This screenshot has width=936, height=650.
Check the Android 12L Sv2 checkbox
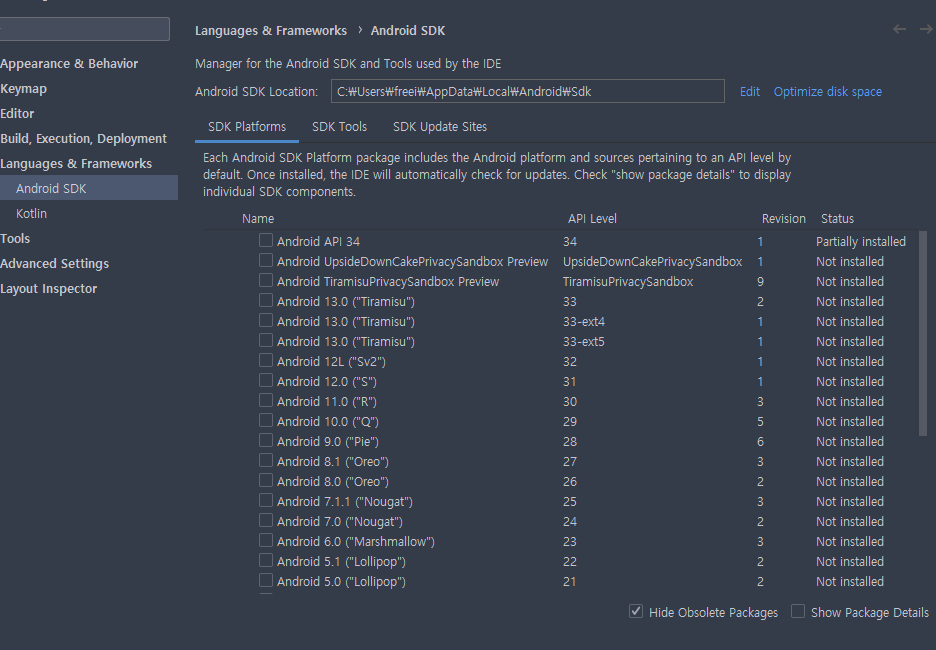pos(266,360)
